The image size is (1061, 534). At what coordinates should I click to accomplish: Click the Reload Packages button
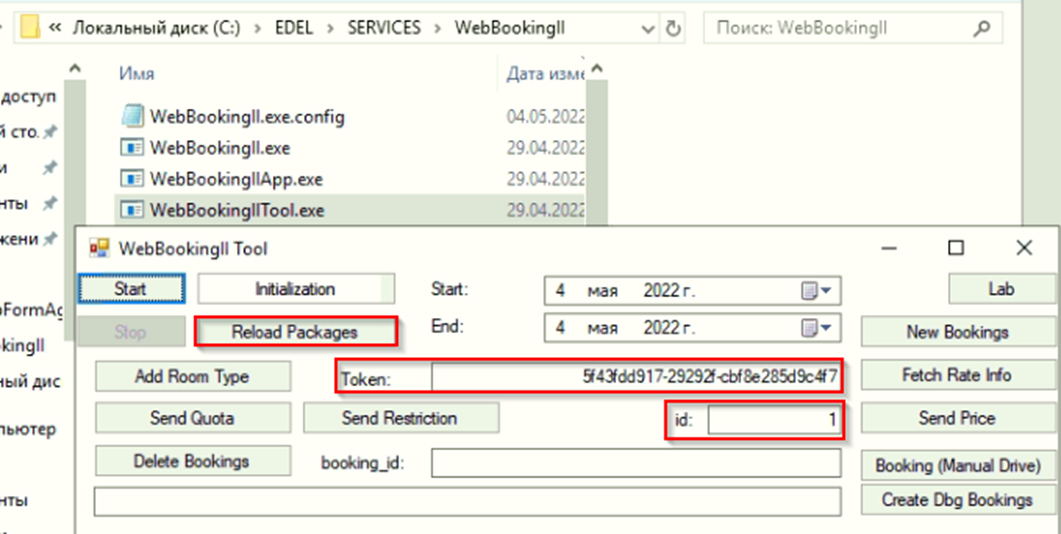click(x=294, y=332)
